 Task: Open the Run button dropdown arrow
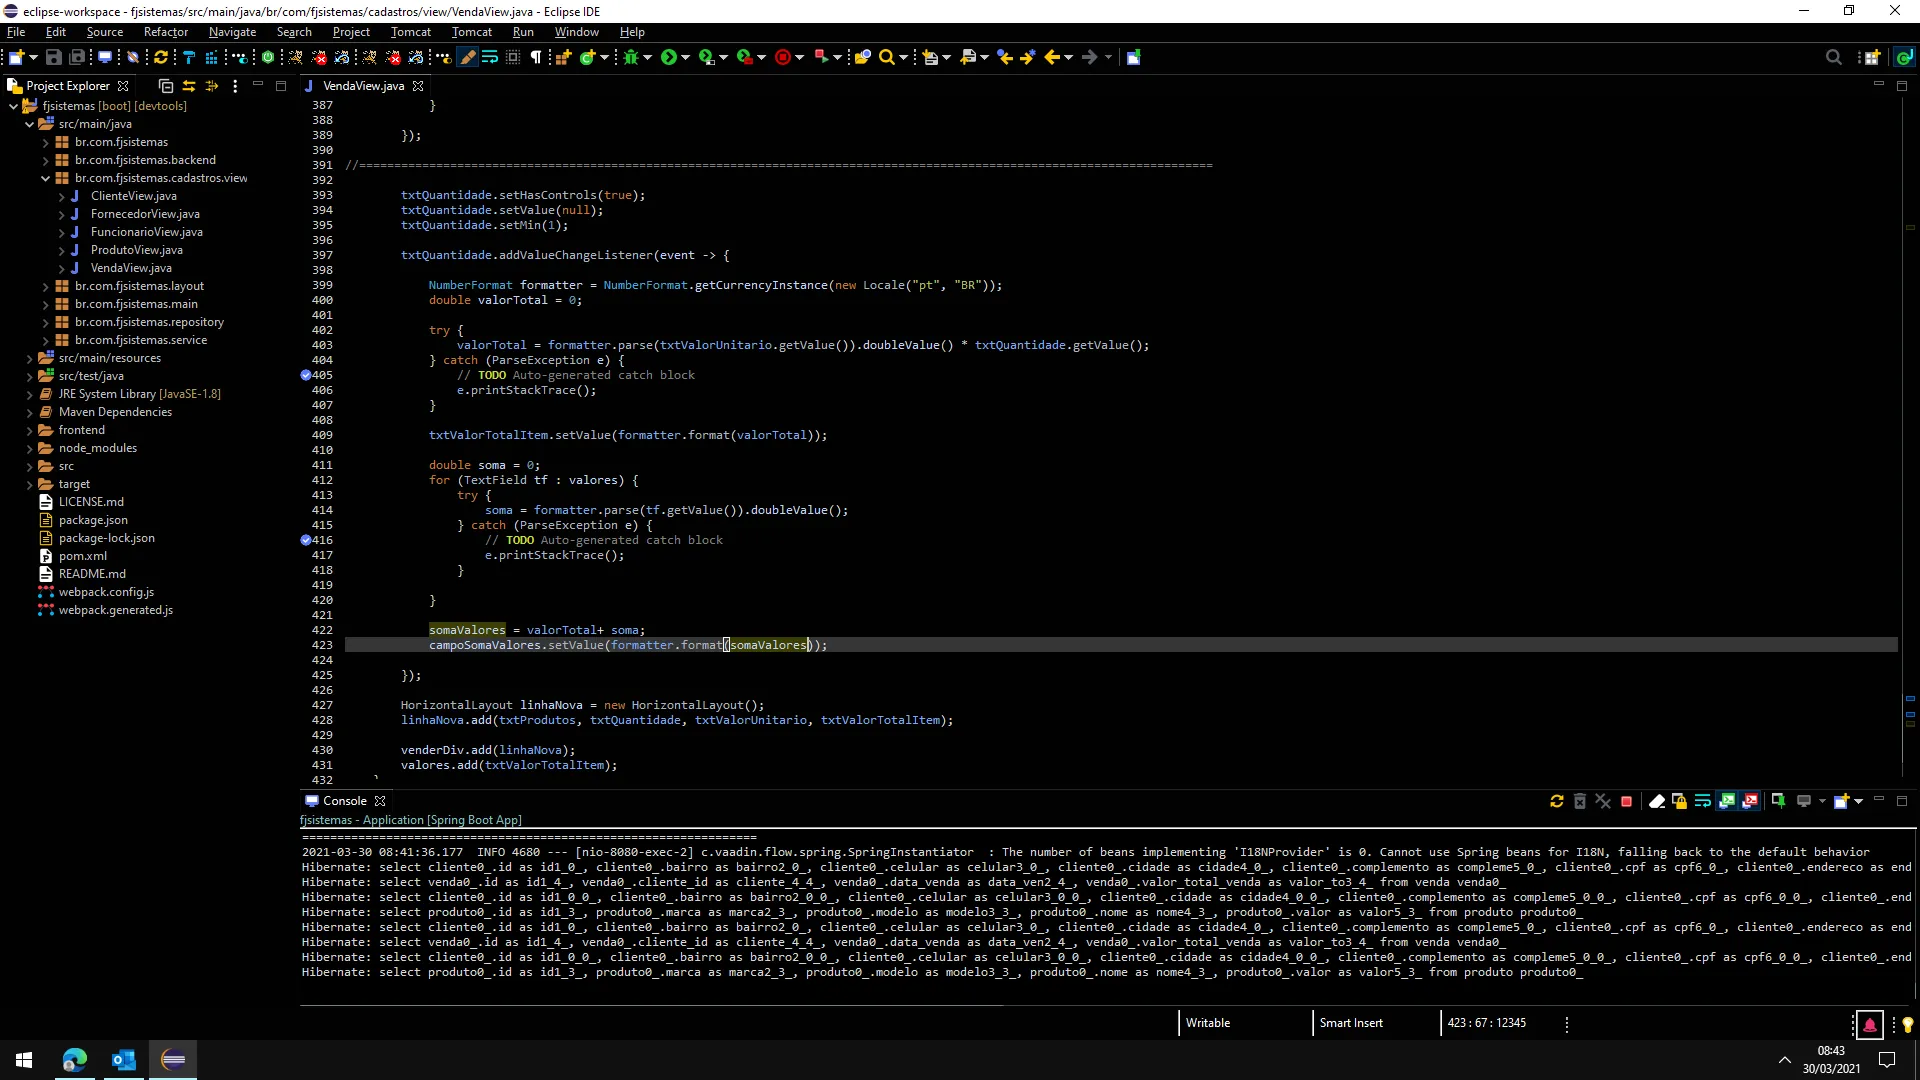[686, 58]
